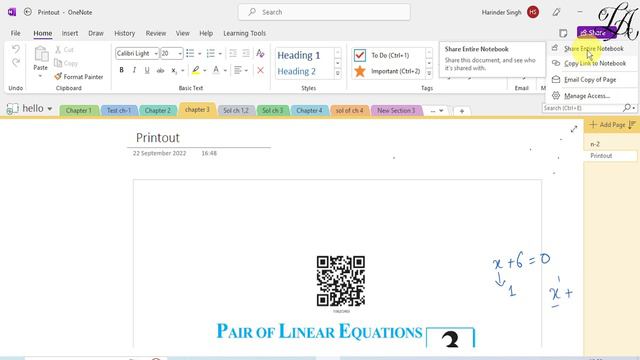This screenshot has width=640, height=360.
Task: Switch to the History tab
Action: click(x=124, y=33)
